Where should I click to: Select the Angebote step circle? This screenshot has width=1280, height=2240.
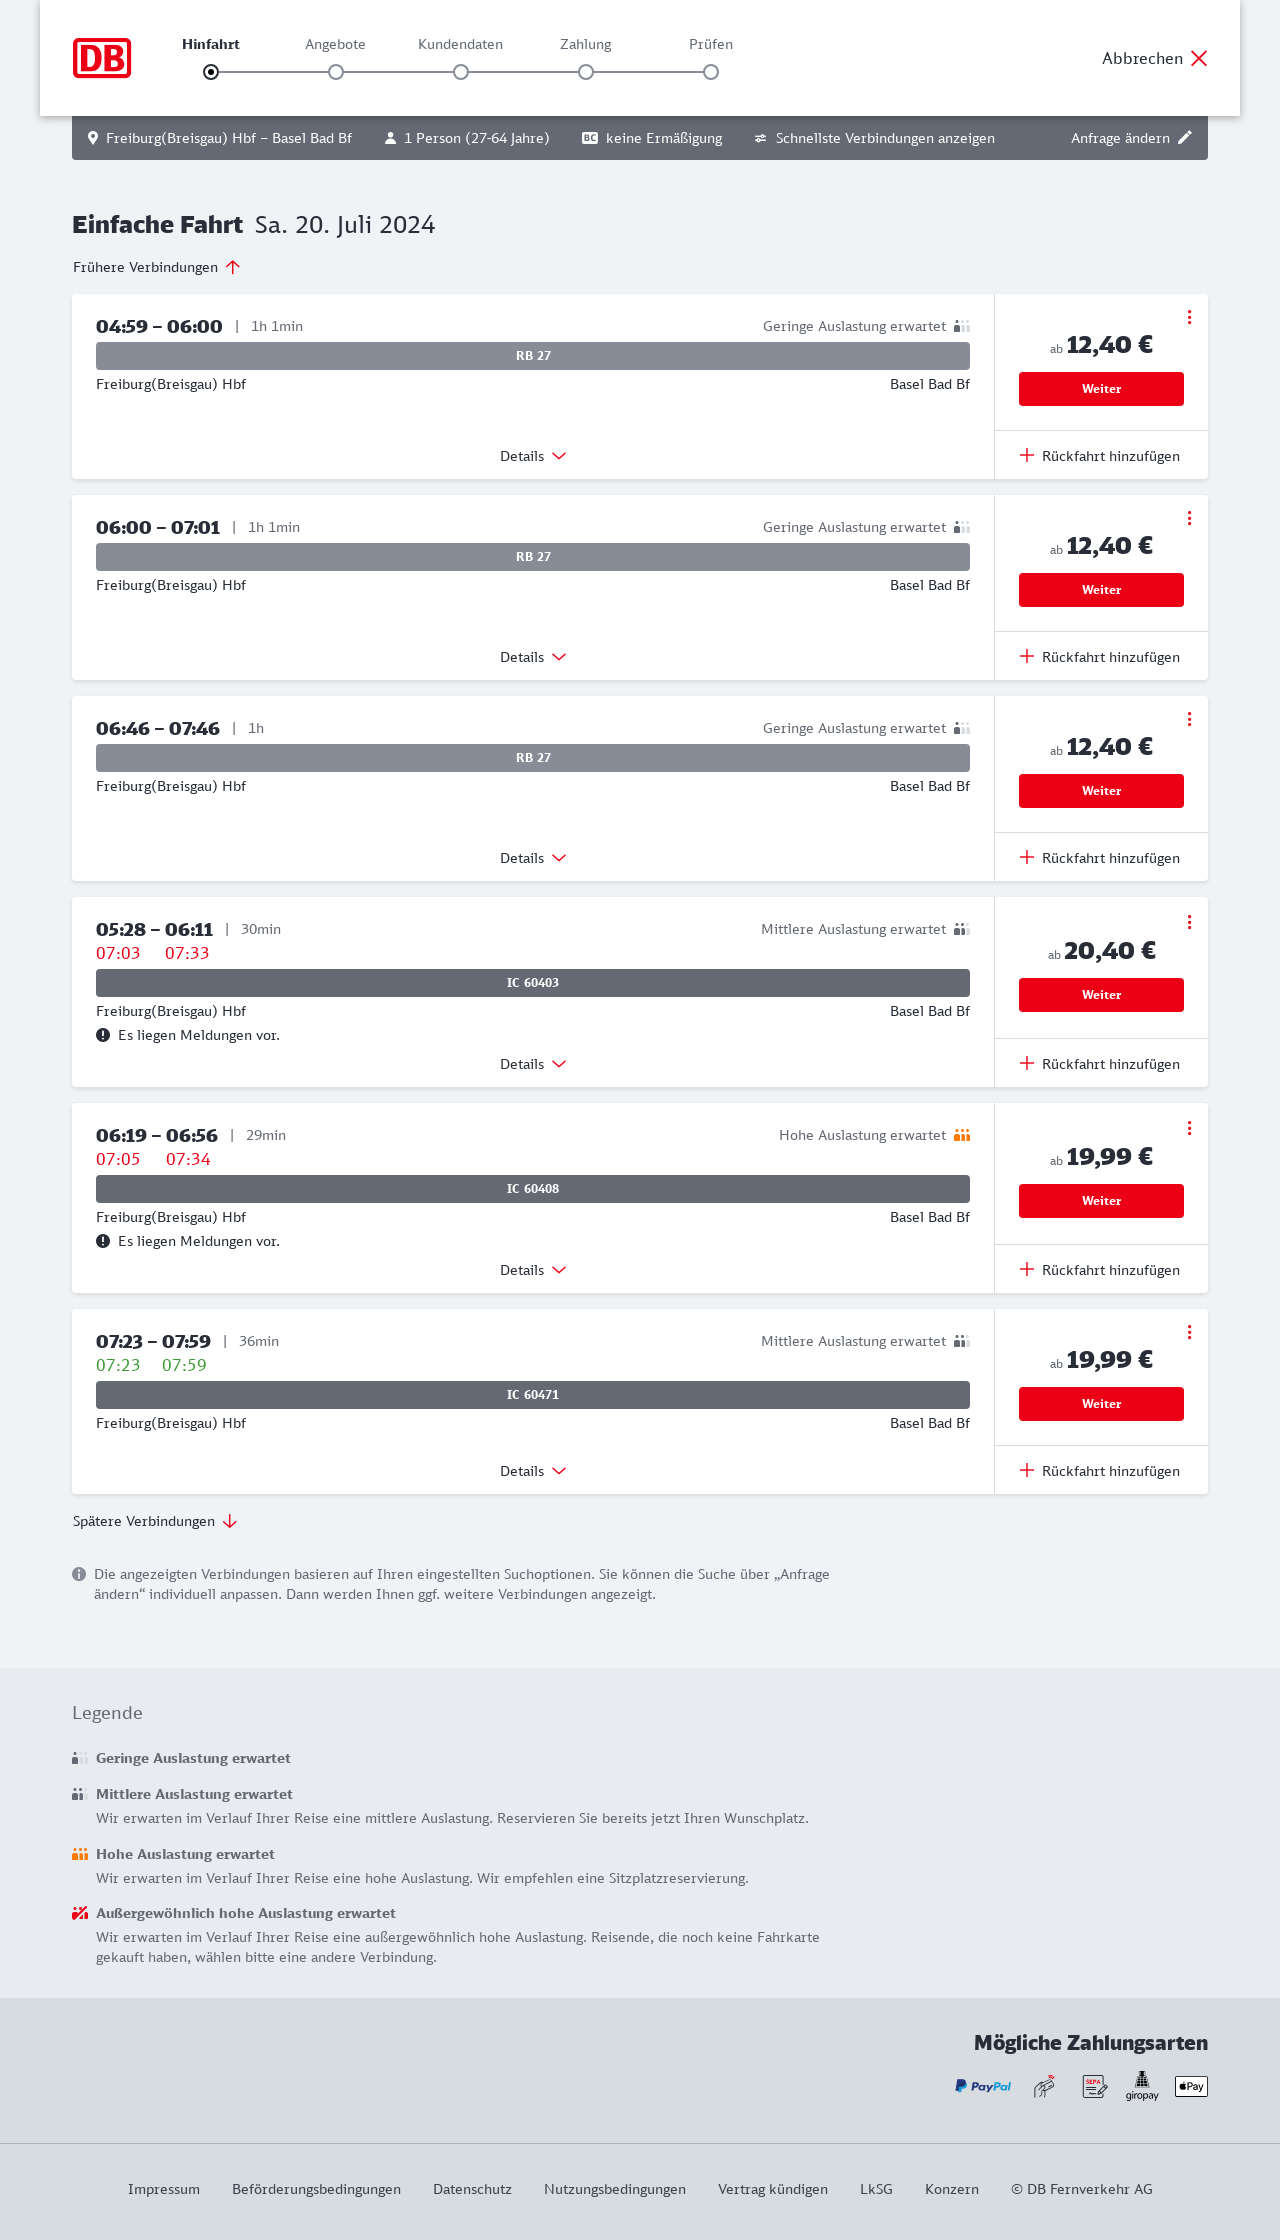336,72
